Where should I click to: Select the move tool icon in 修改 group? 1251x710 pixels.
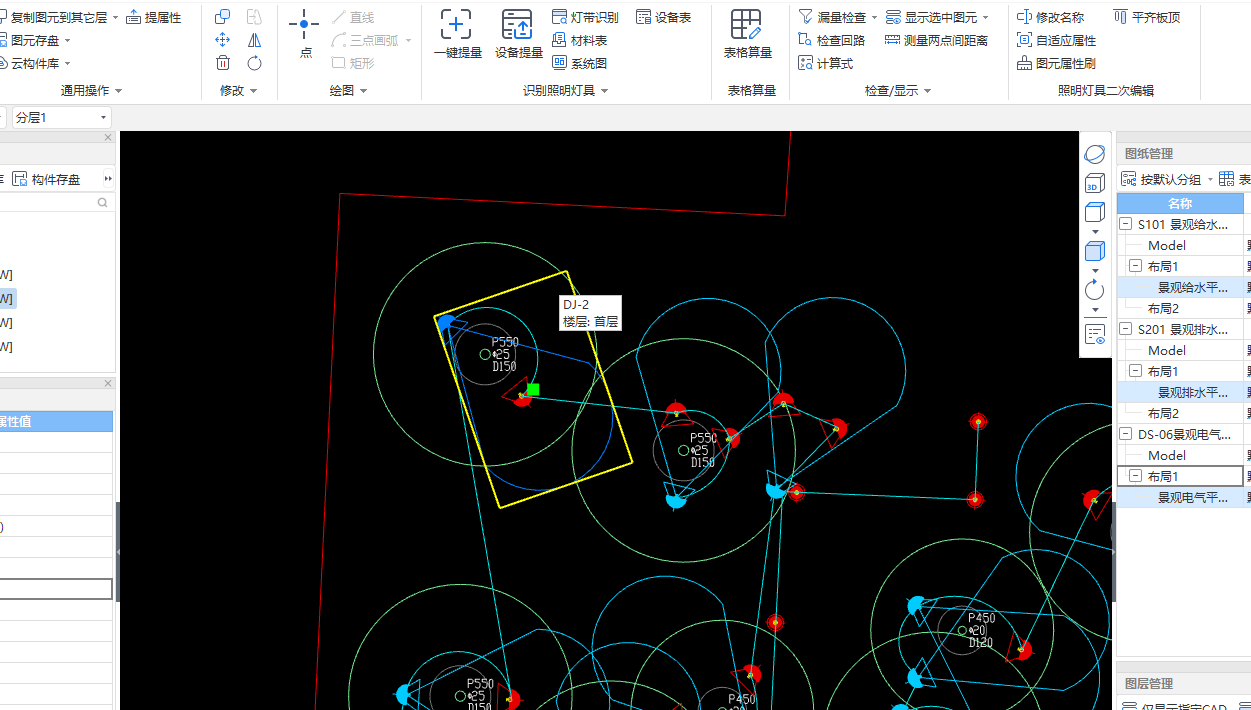(x=223, y=40)
